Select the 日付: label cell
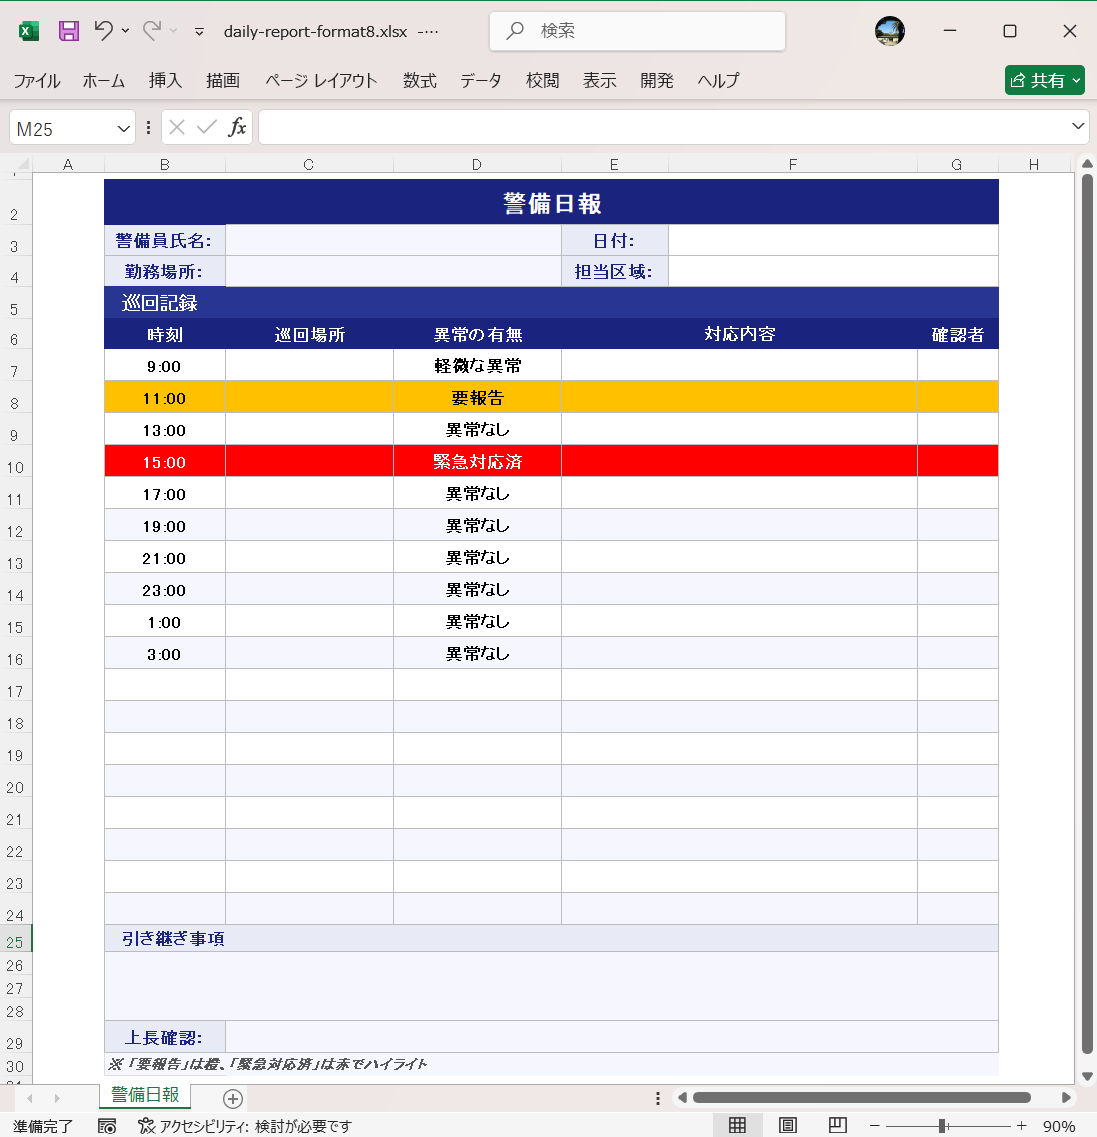The width and height of the screenshot is (1097, 1137). click(614, 240)
